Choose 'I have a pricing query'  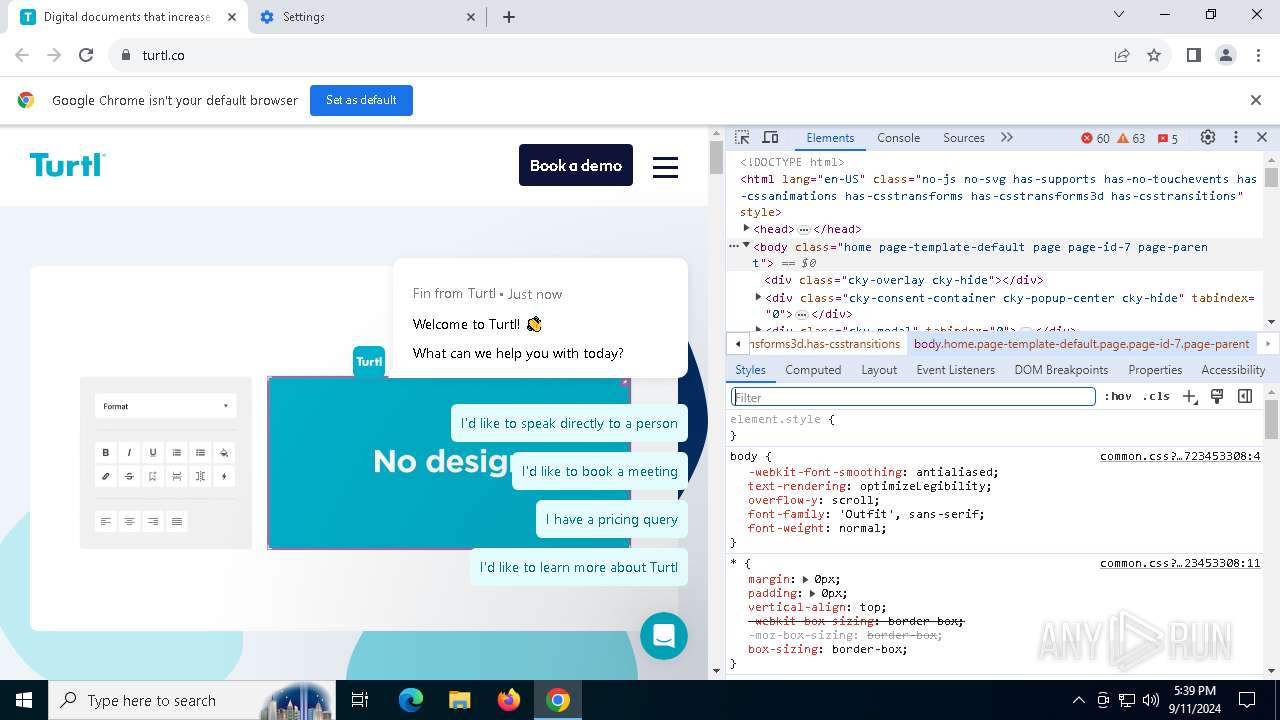click(612, 519)
